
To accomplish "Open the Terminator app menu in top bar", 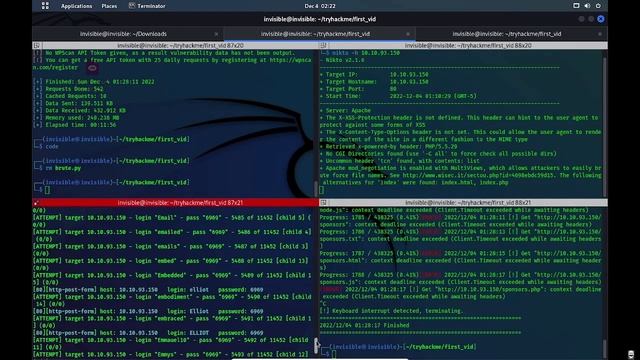I will coord(147,6).
